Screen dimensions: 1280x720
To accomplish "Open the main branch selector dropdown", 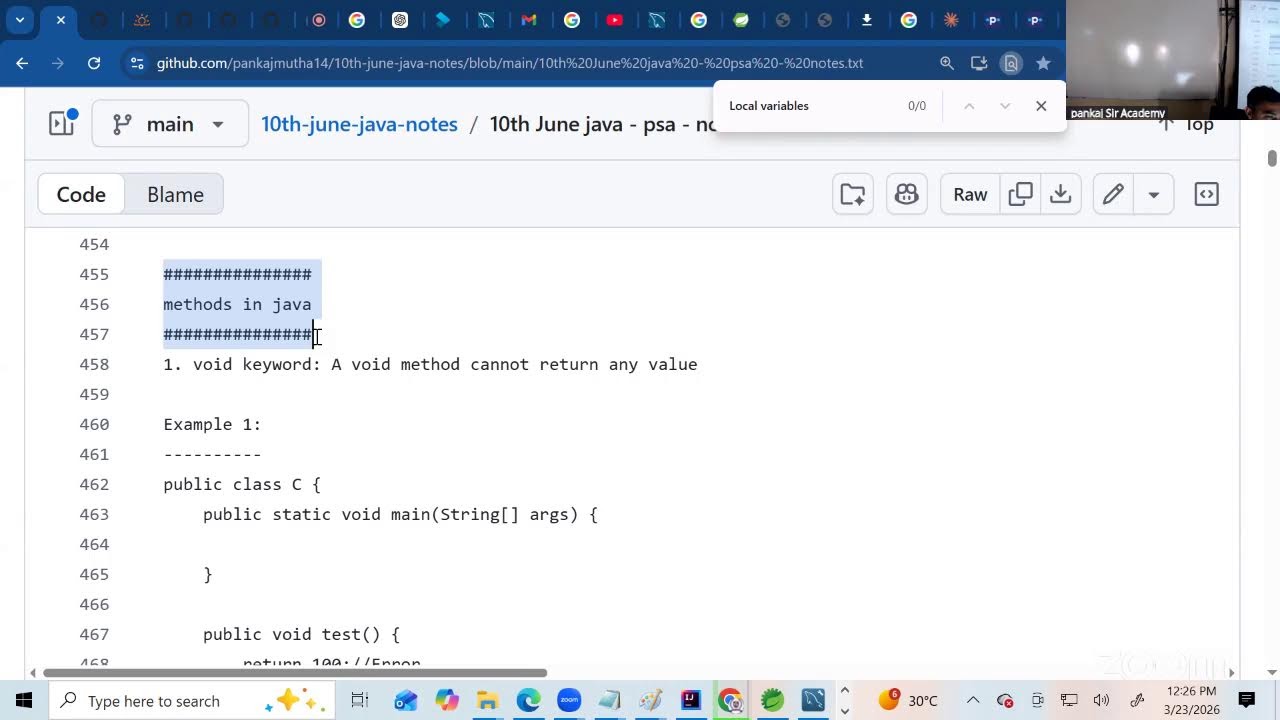I will (170, 124).
